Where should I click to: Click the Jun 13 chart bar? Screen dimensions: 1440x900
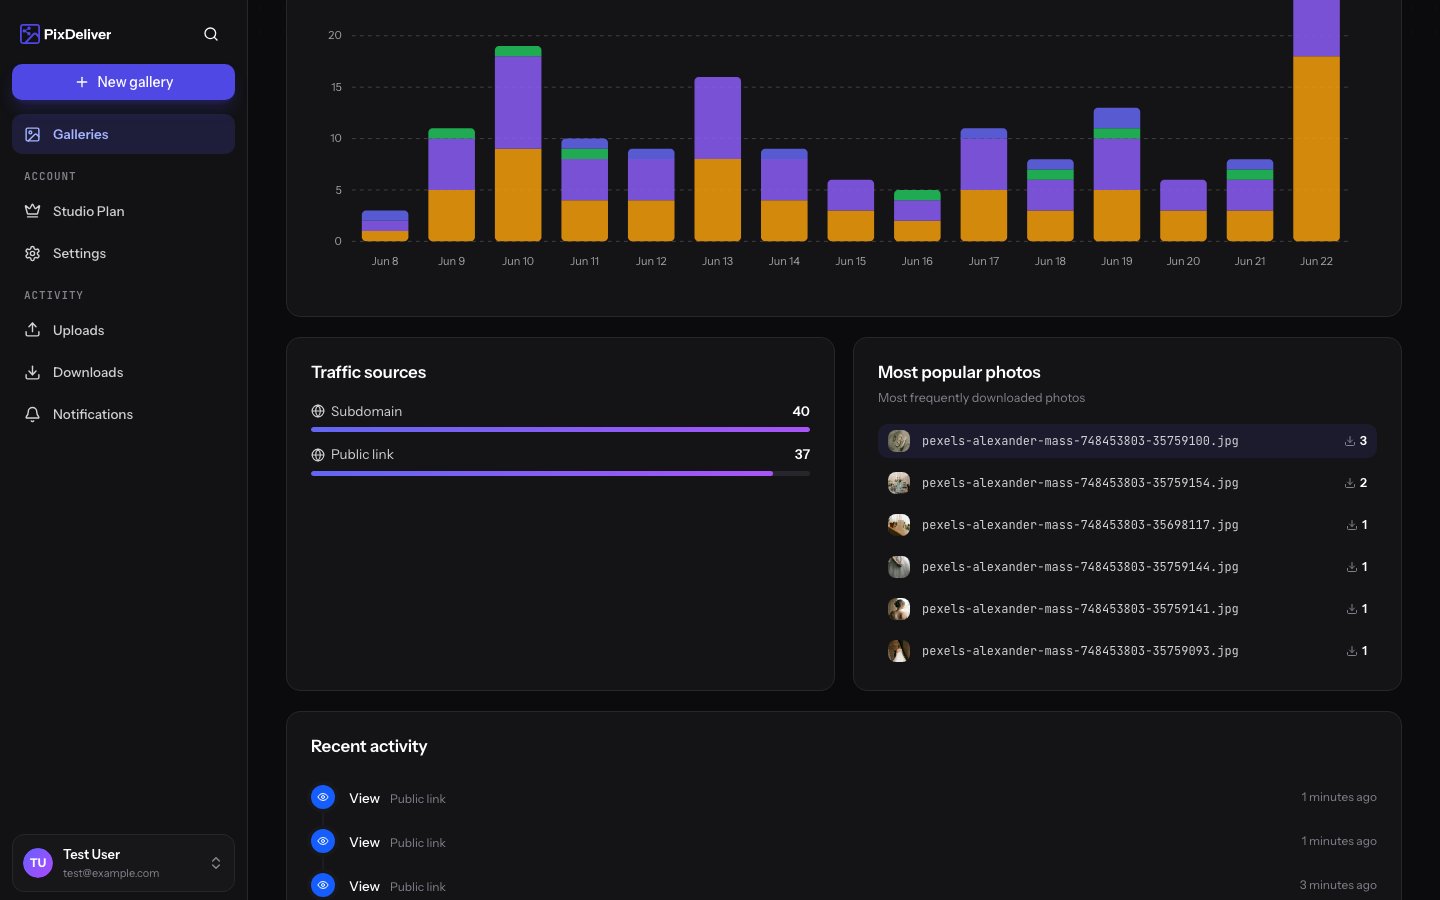(x=718, y=159)
